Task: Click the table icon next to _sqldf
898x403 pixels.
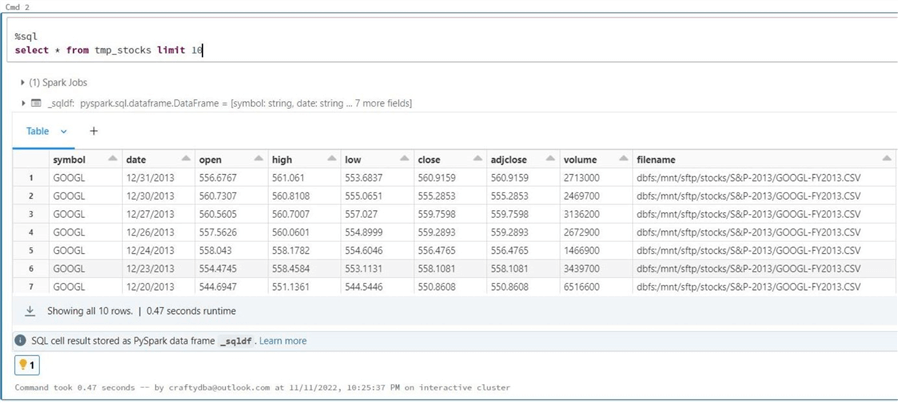Action: pyautogui.click(x=36, y=103)
